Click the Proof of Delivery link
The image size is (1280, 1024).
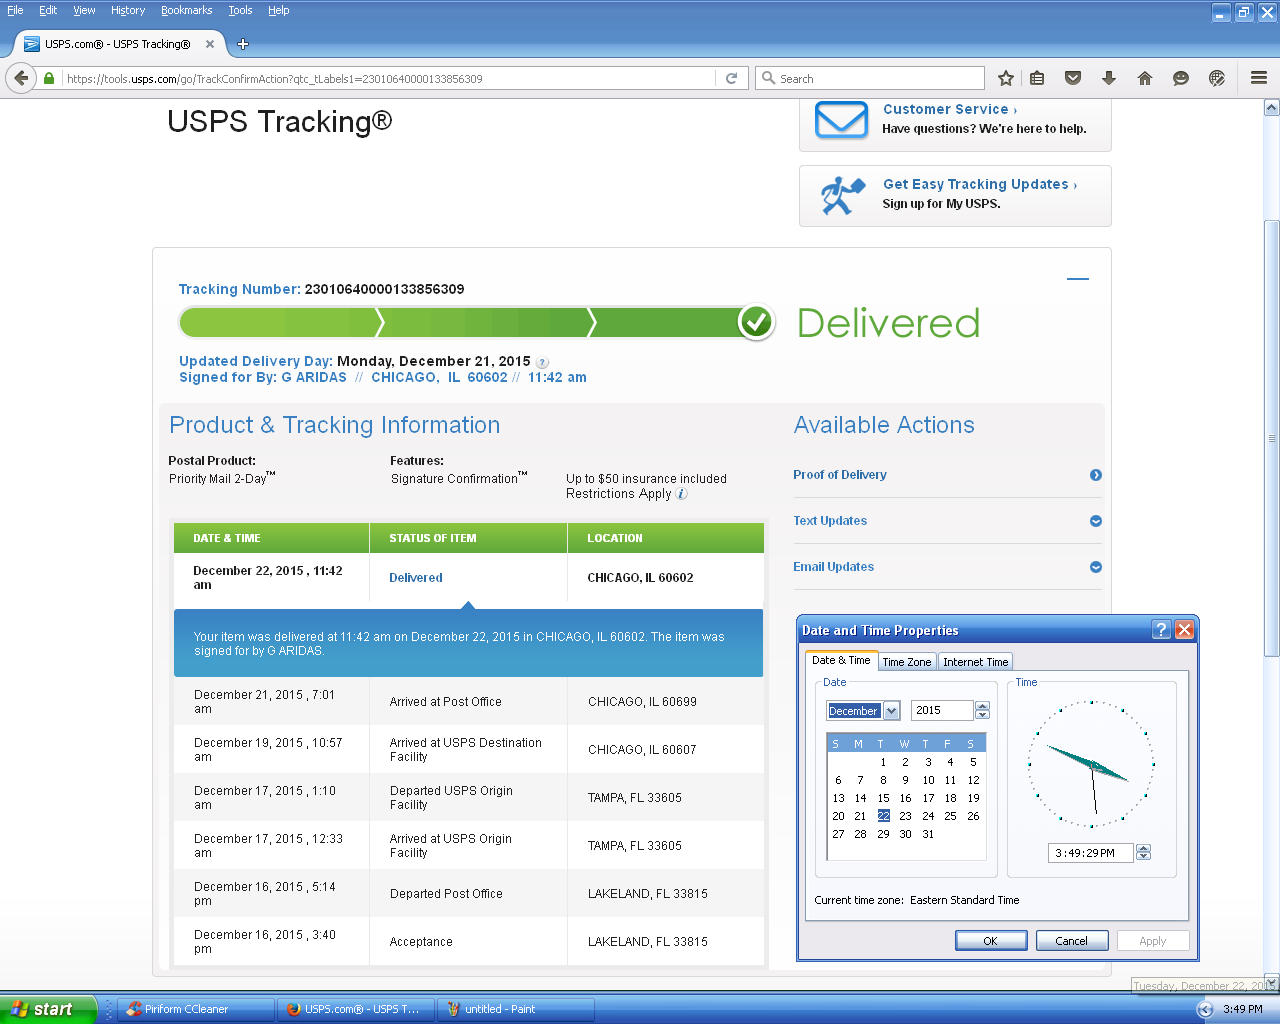[840, 475]
